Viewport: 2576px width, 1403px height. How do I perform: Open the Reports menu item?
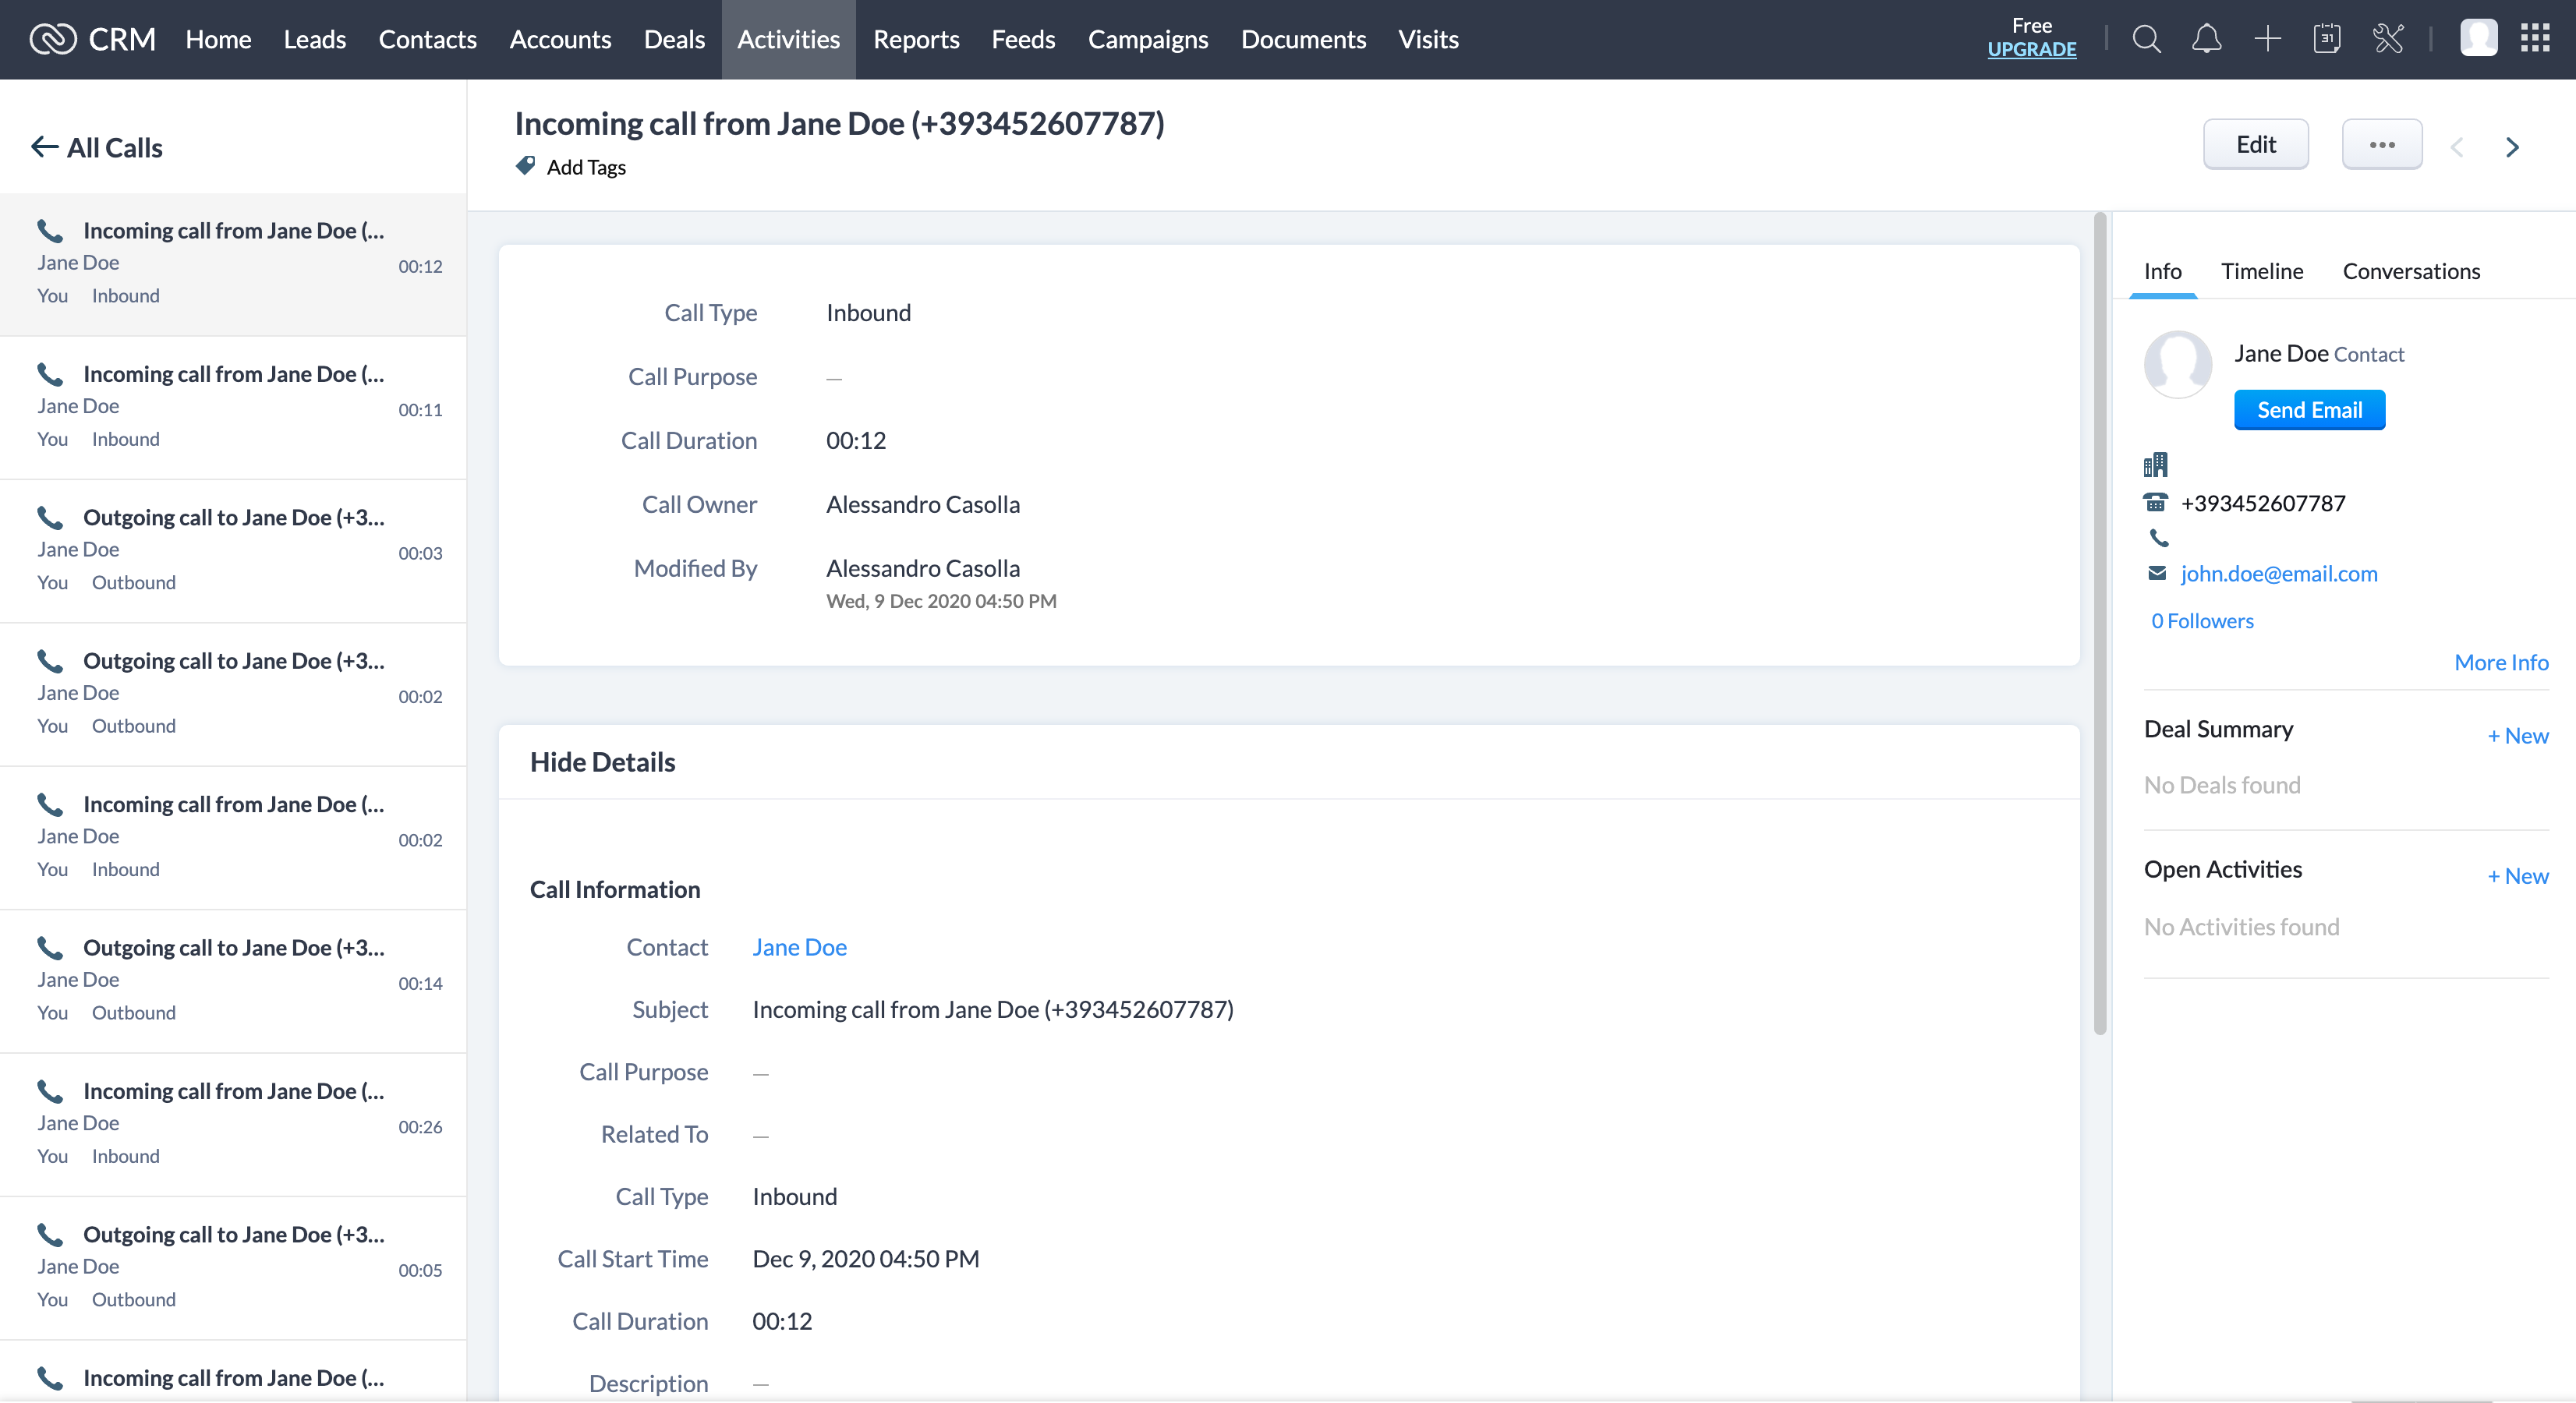tap(915, 39)
